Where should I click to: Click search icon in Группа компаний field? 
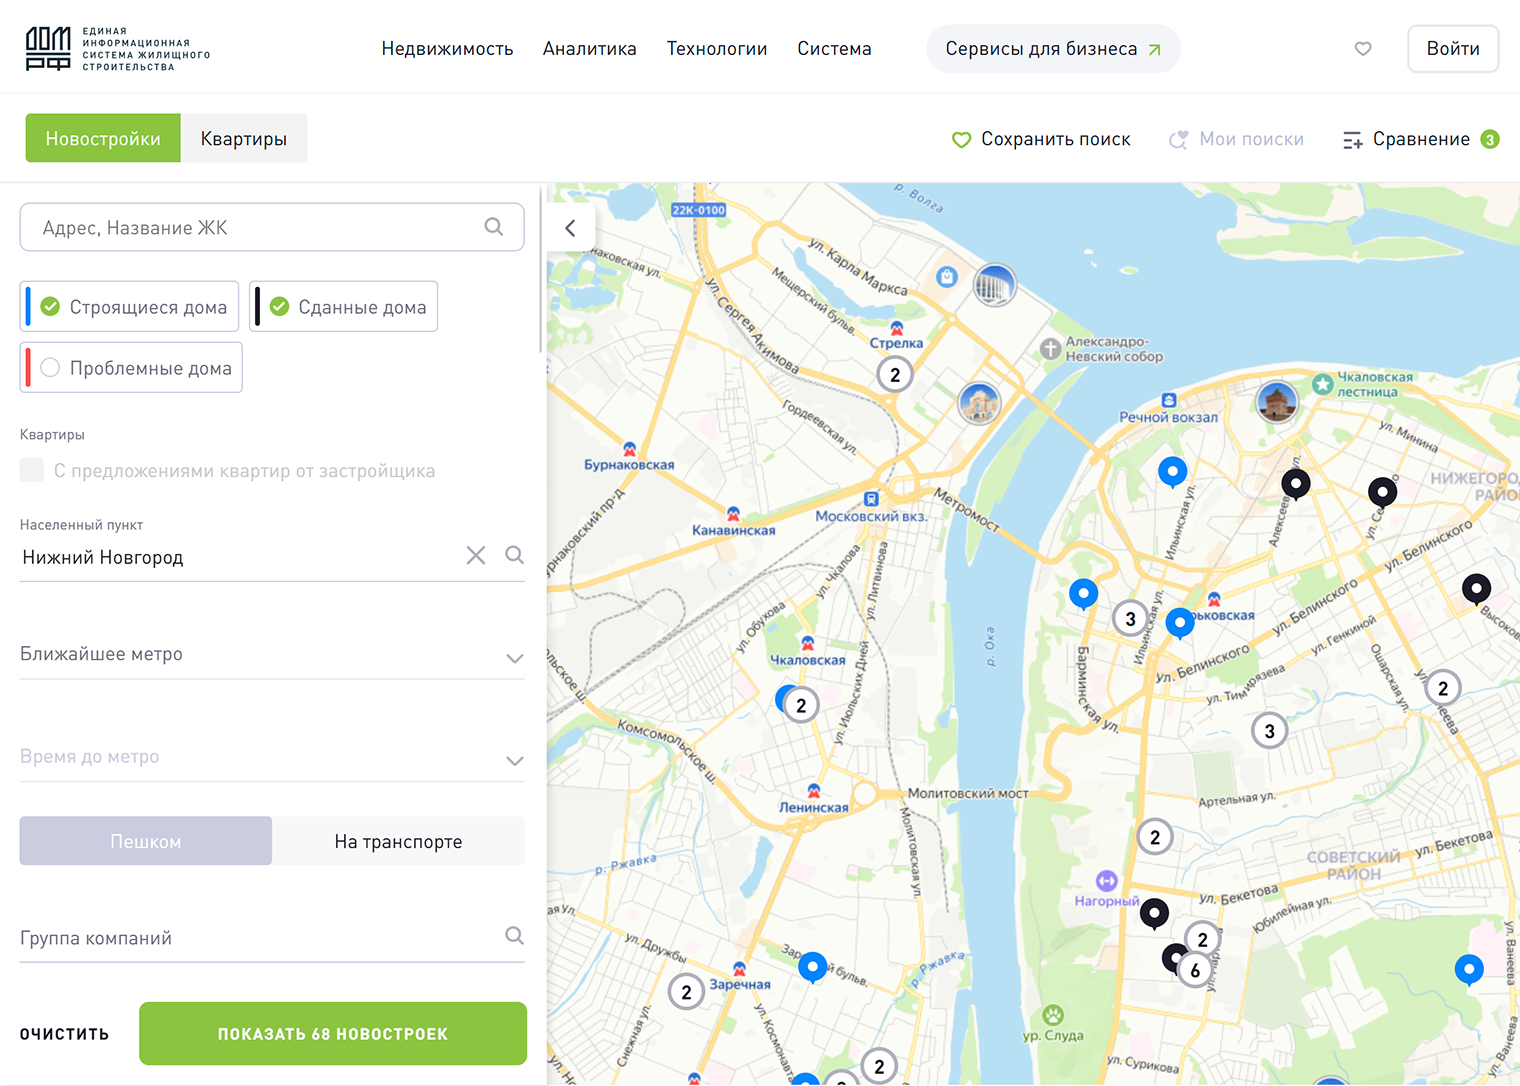[514, 936]
